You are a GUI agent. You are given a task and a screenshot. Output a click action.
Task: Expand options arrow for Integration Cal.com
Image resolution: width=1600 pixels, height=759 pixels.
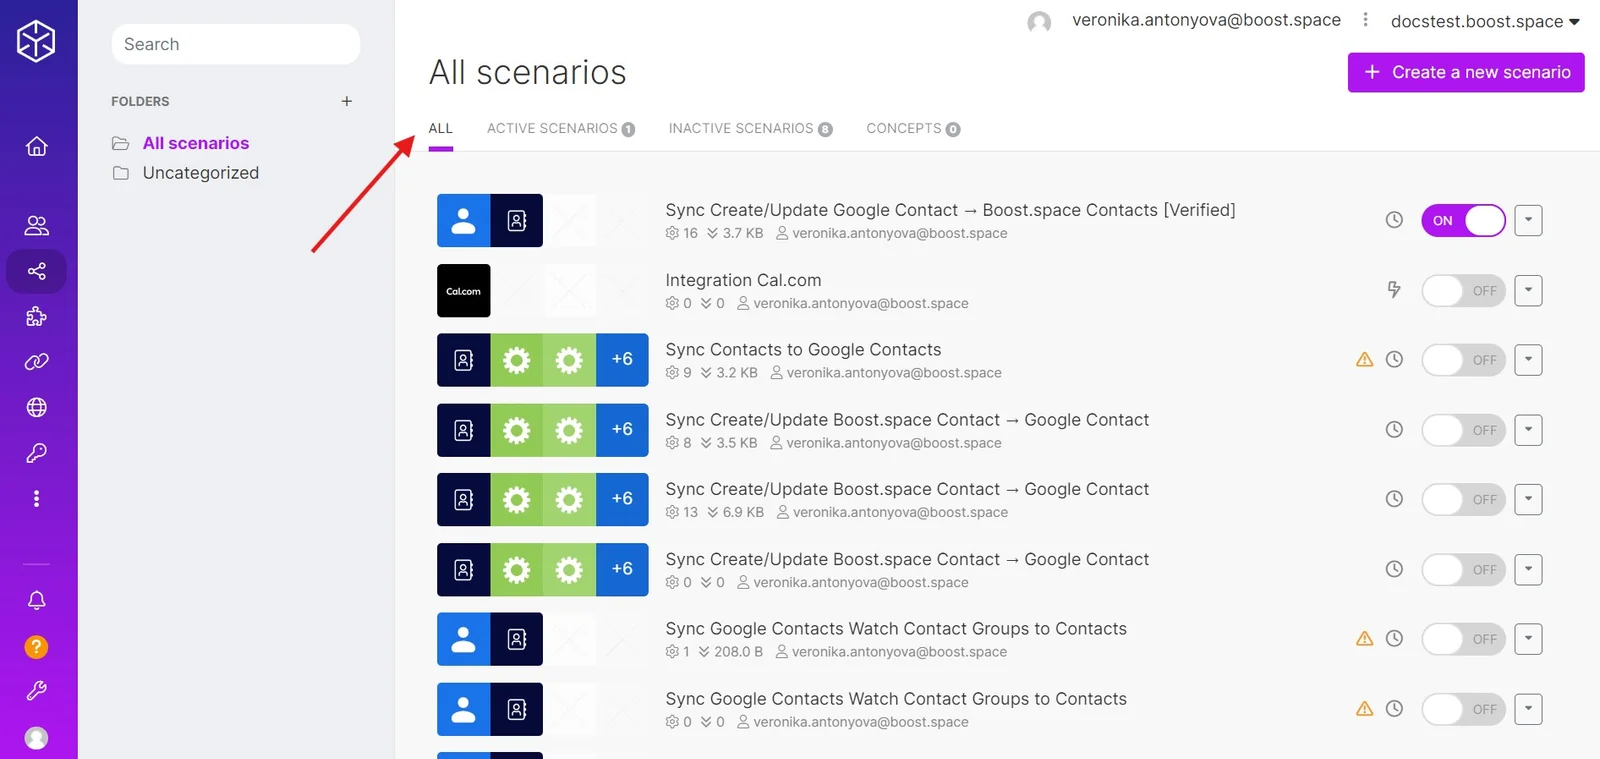(x=1528, y=290)
